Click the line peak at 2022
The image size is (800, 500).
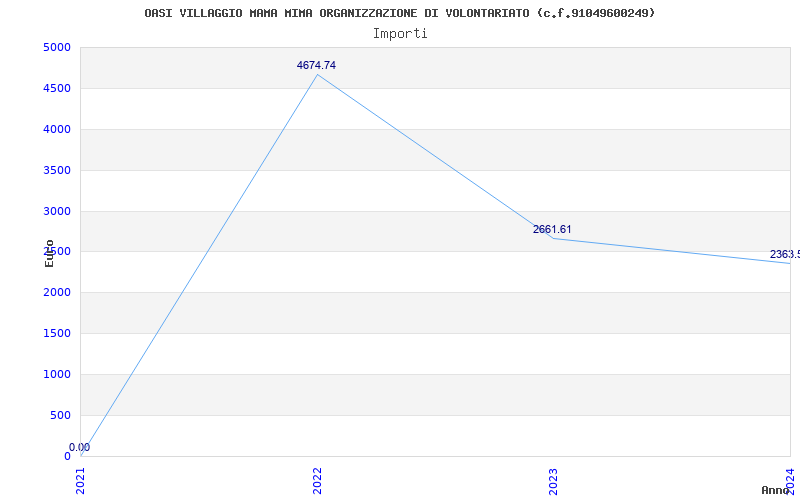point(317,74)
